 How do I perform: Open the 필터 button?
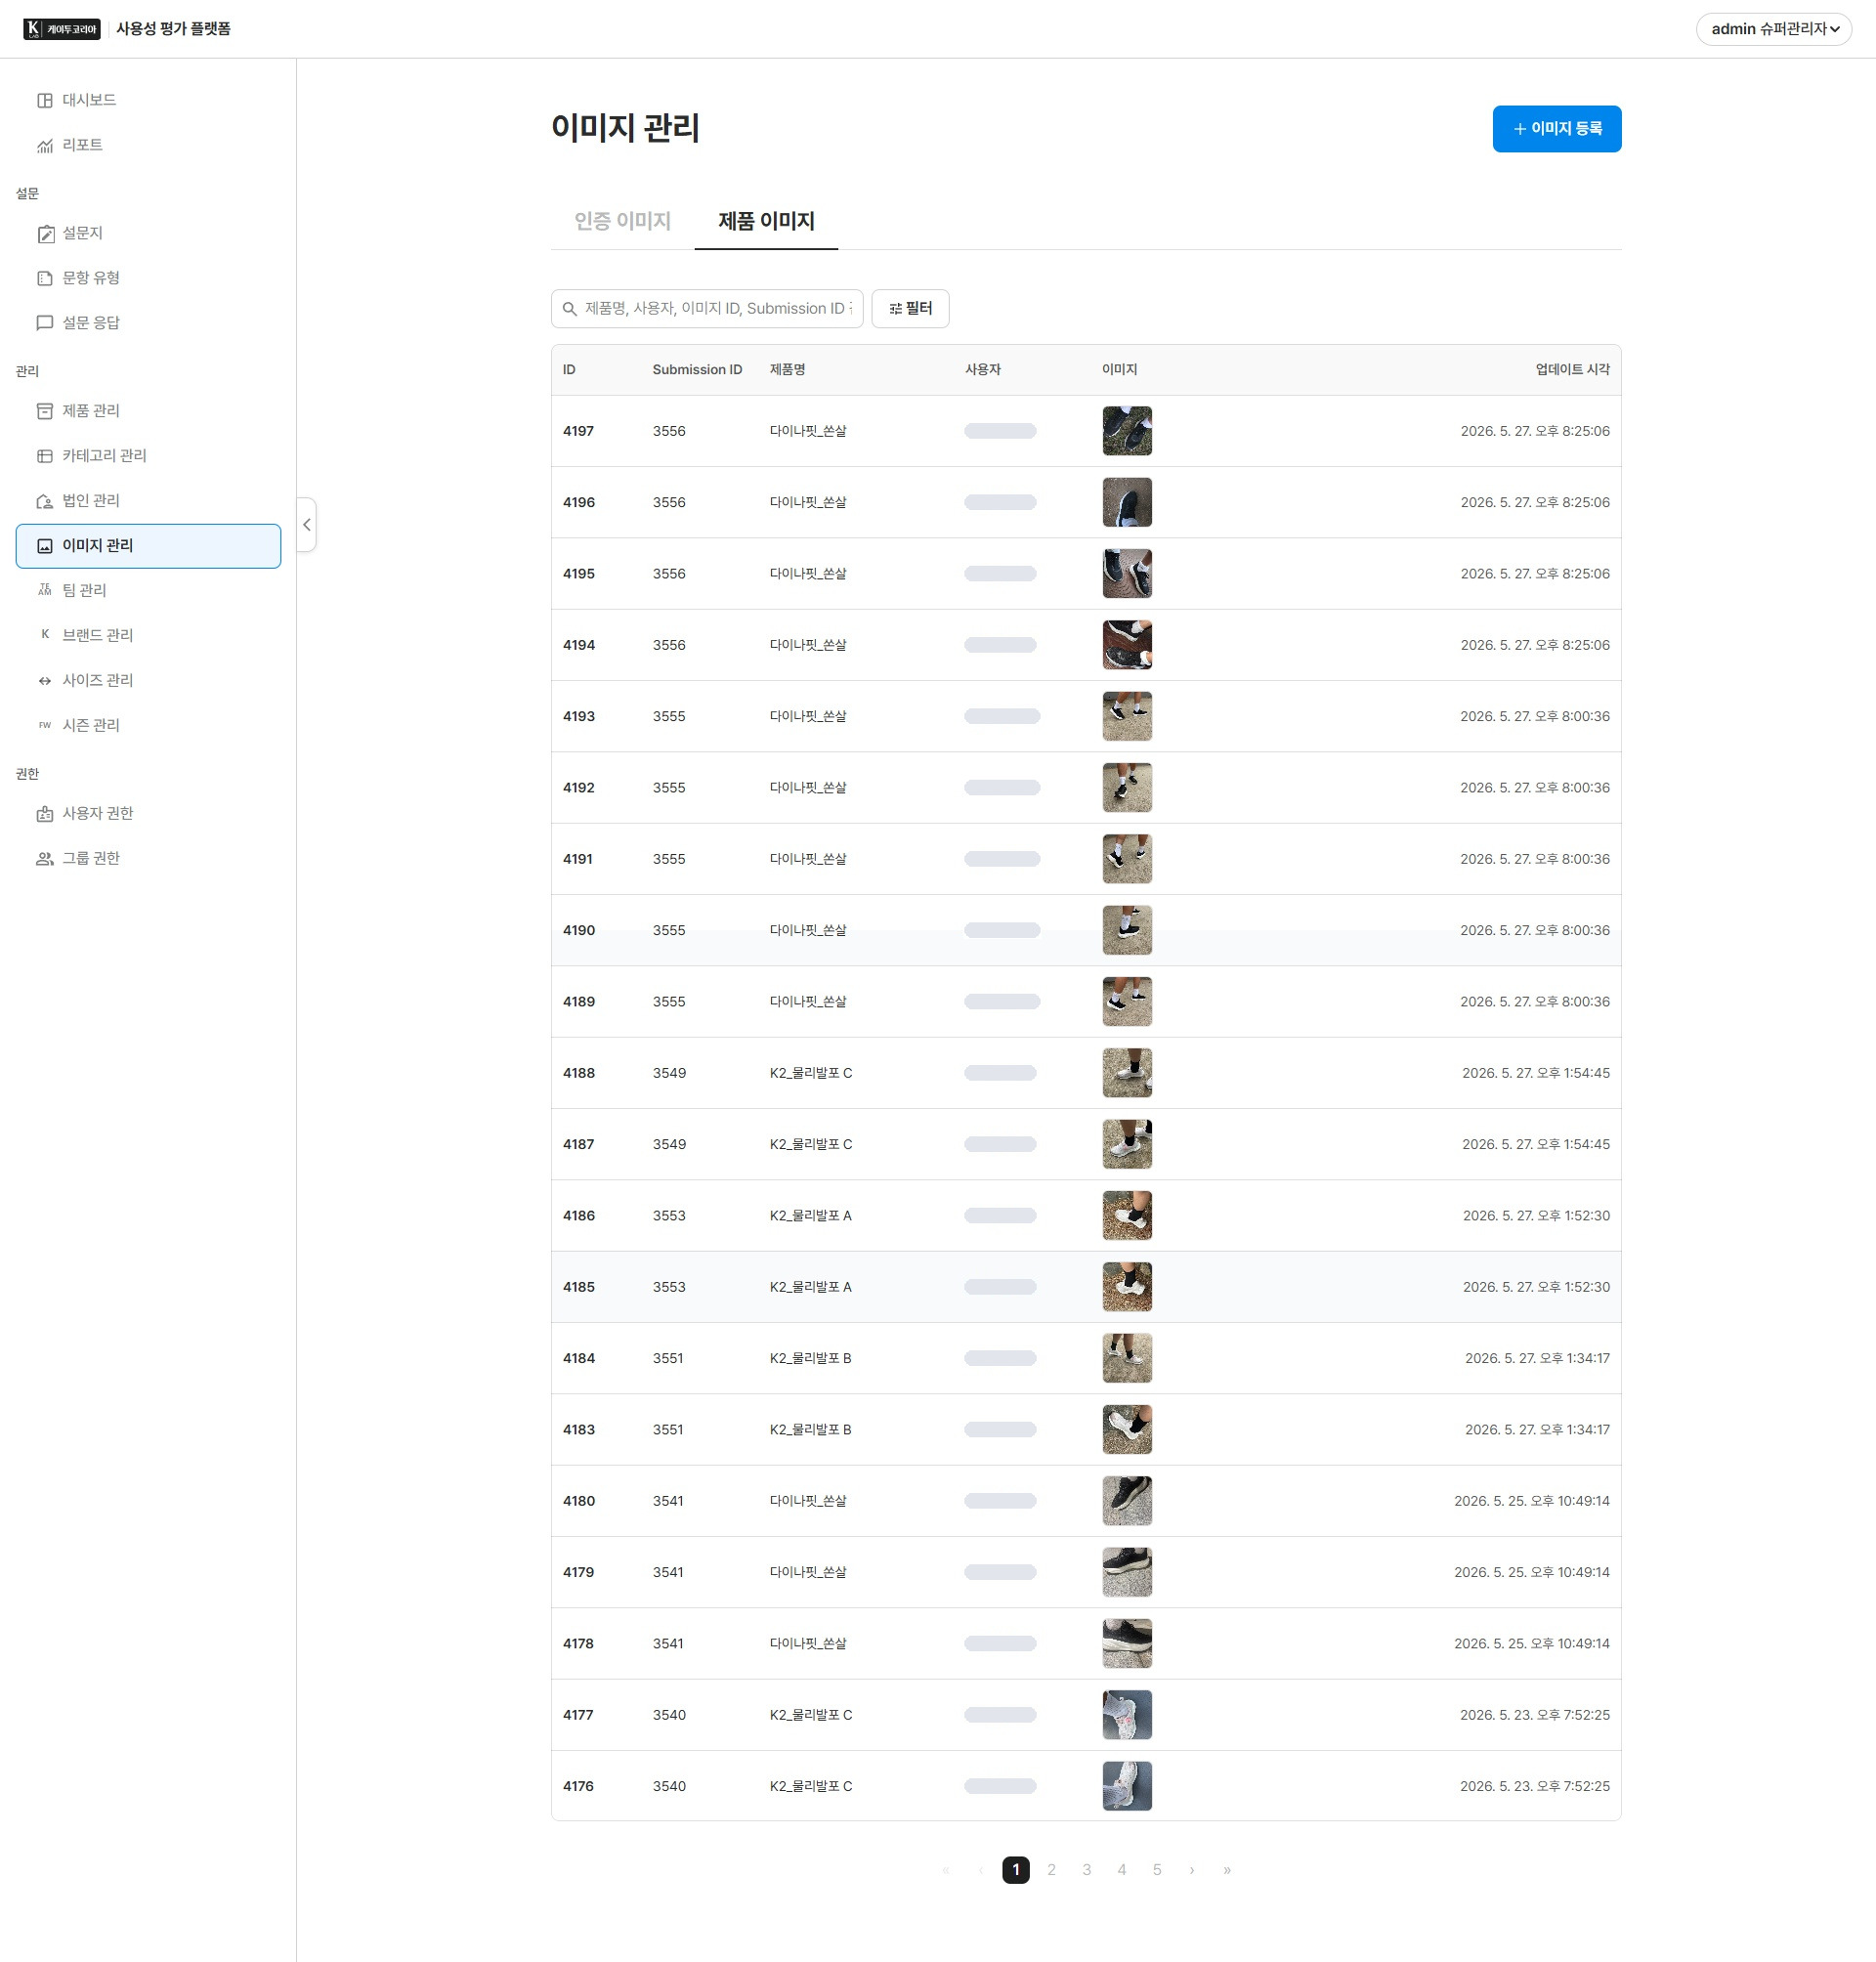tap(910, 309)
